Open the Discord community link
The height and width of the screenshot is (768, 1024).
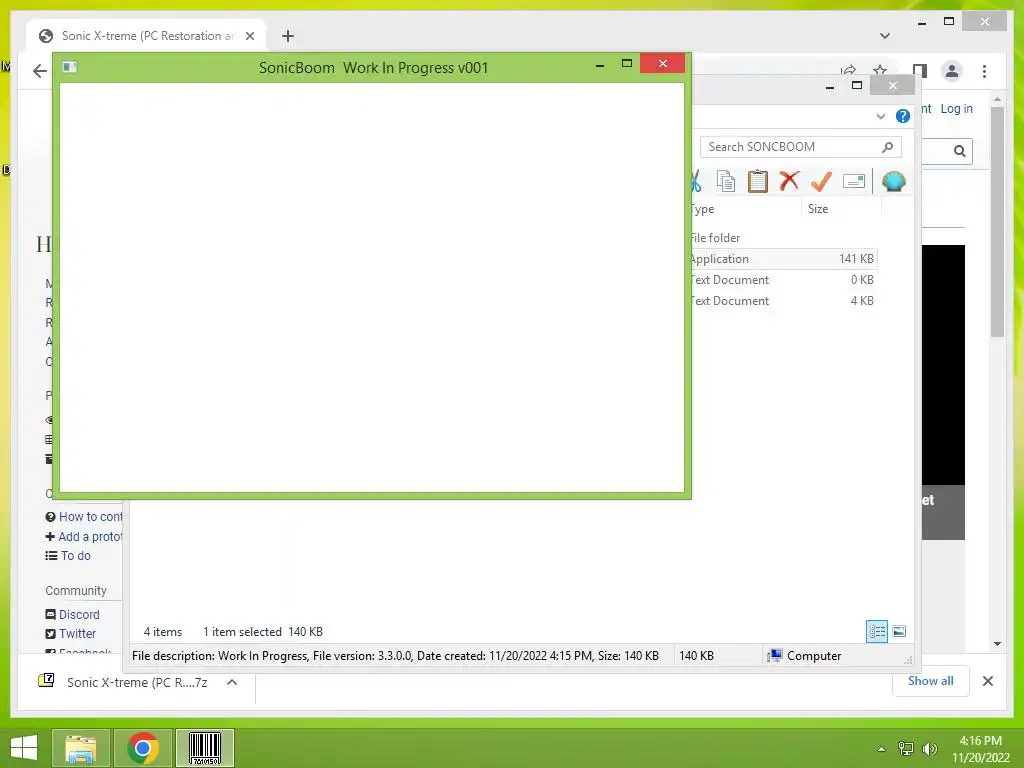72,615
